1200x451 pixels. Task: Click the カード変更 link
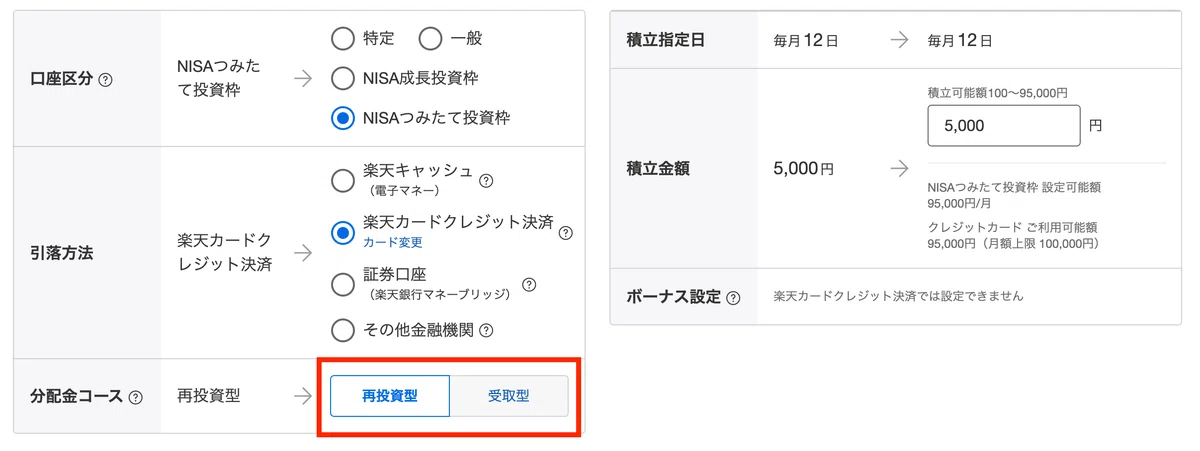click(x=392, y=242)
